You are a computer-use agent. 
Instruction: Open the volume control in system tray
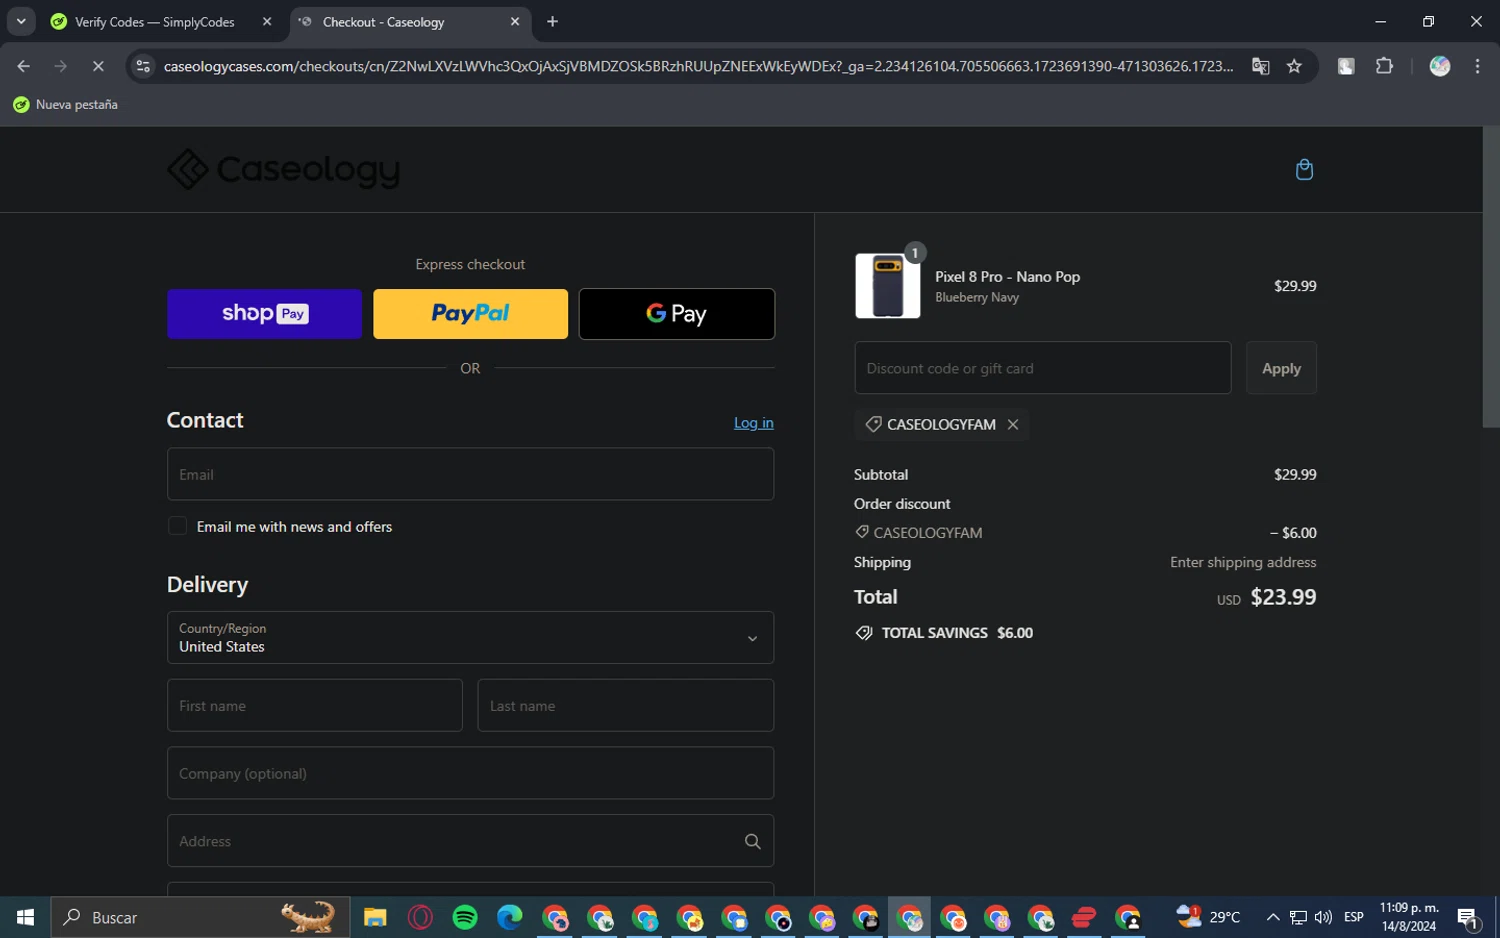point(1323,917)
